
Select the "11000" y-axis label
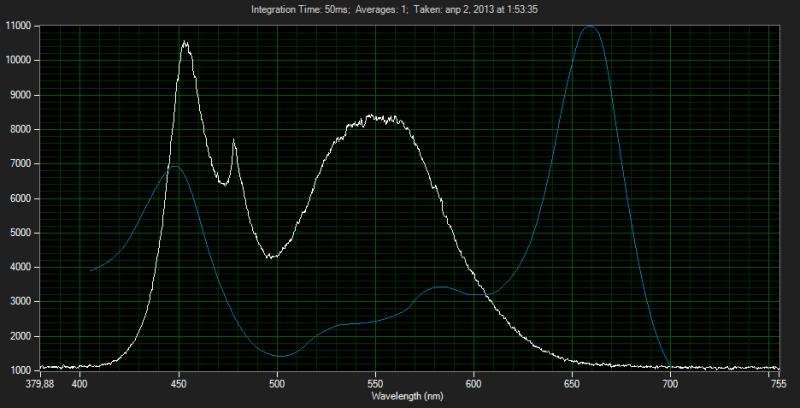pyautogui.click(x=19, y=26)
